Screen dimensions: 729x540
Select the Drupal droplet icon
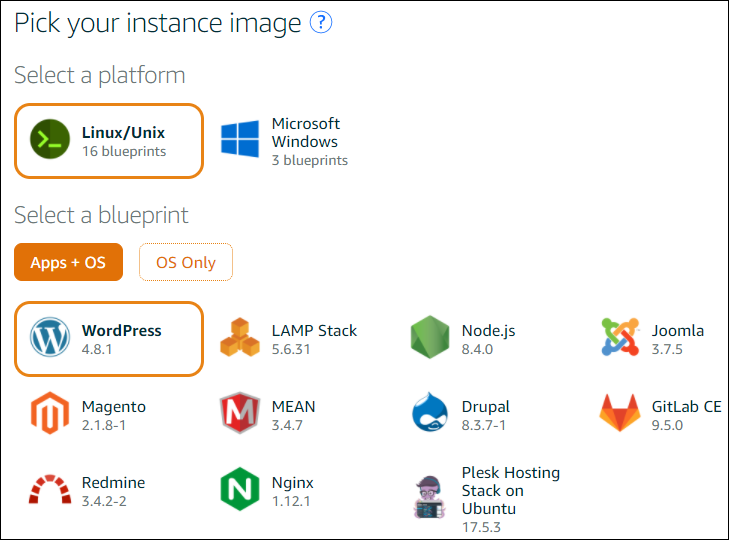(430, 414)
